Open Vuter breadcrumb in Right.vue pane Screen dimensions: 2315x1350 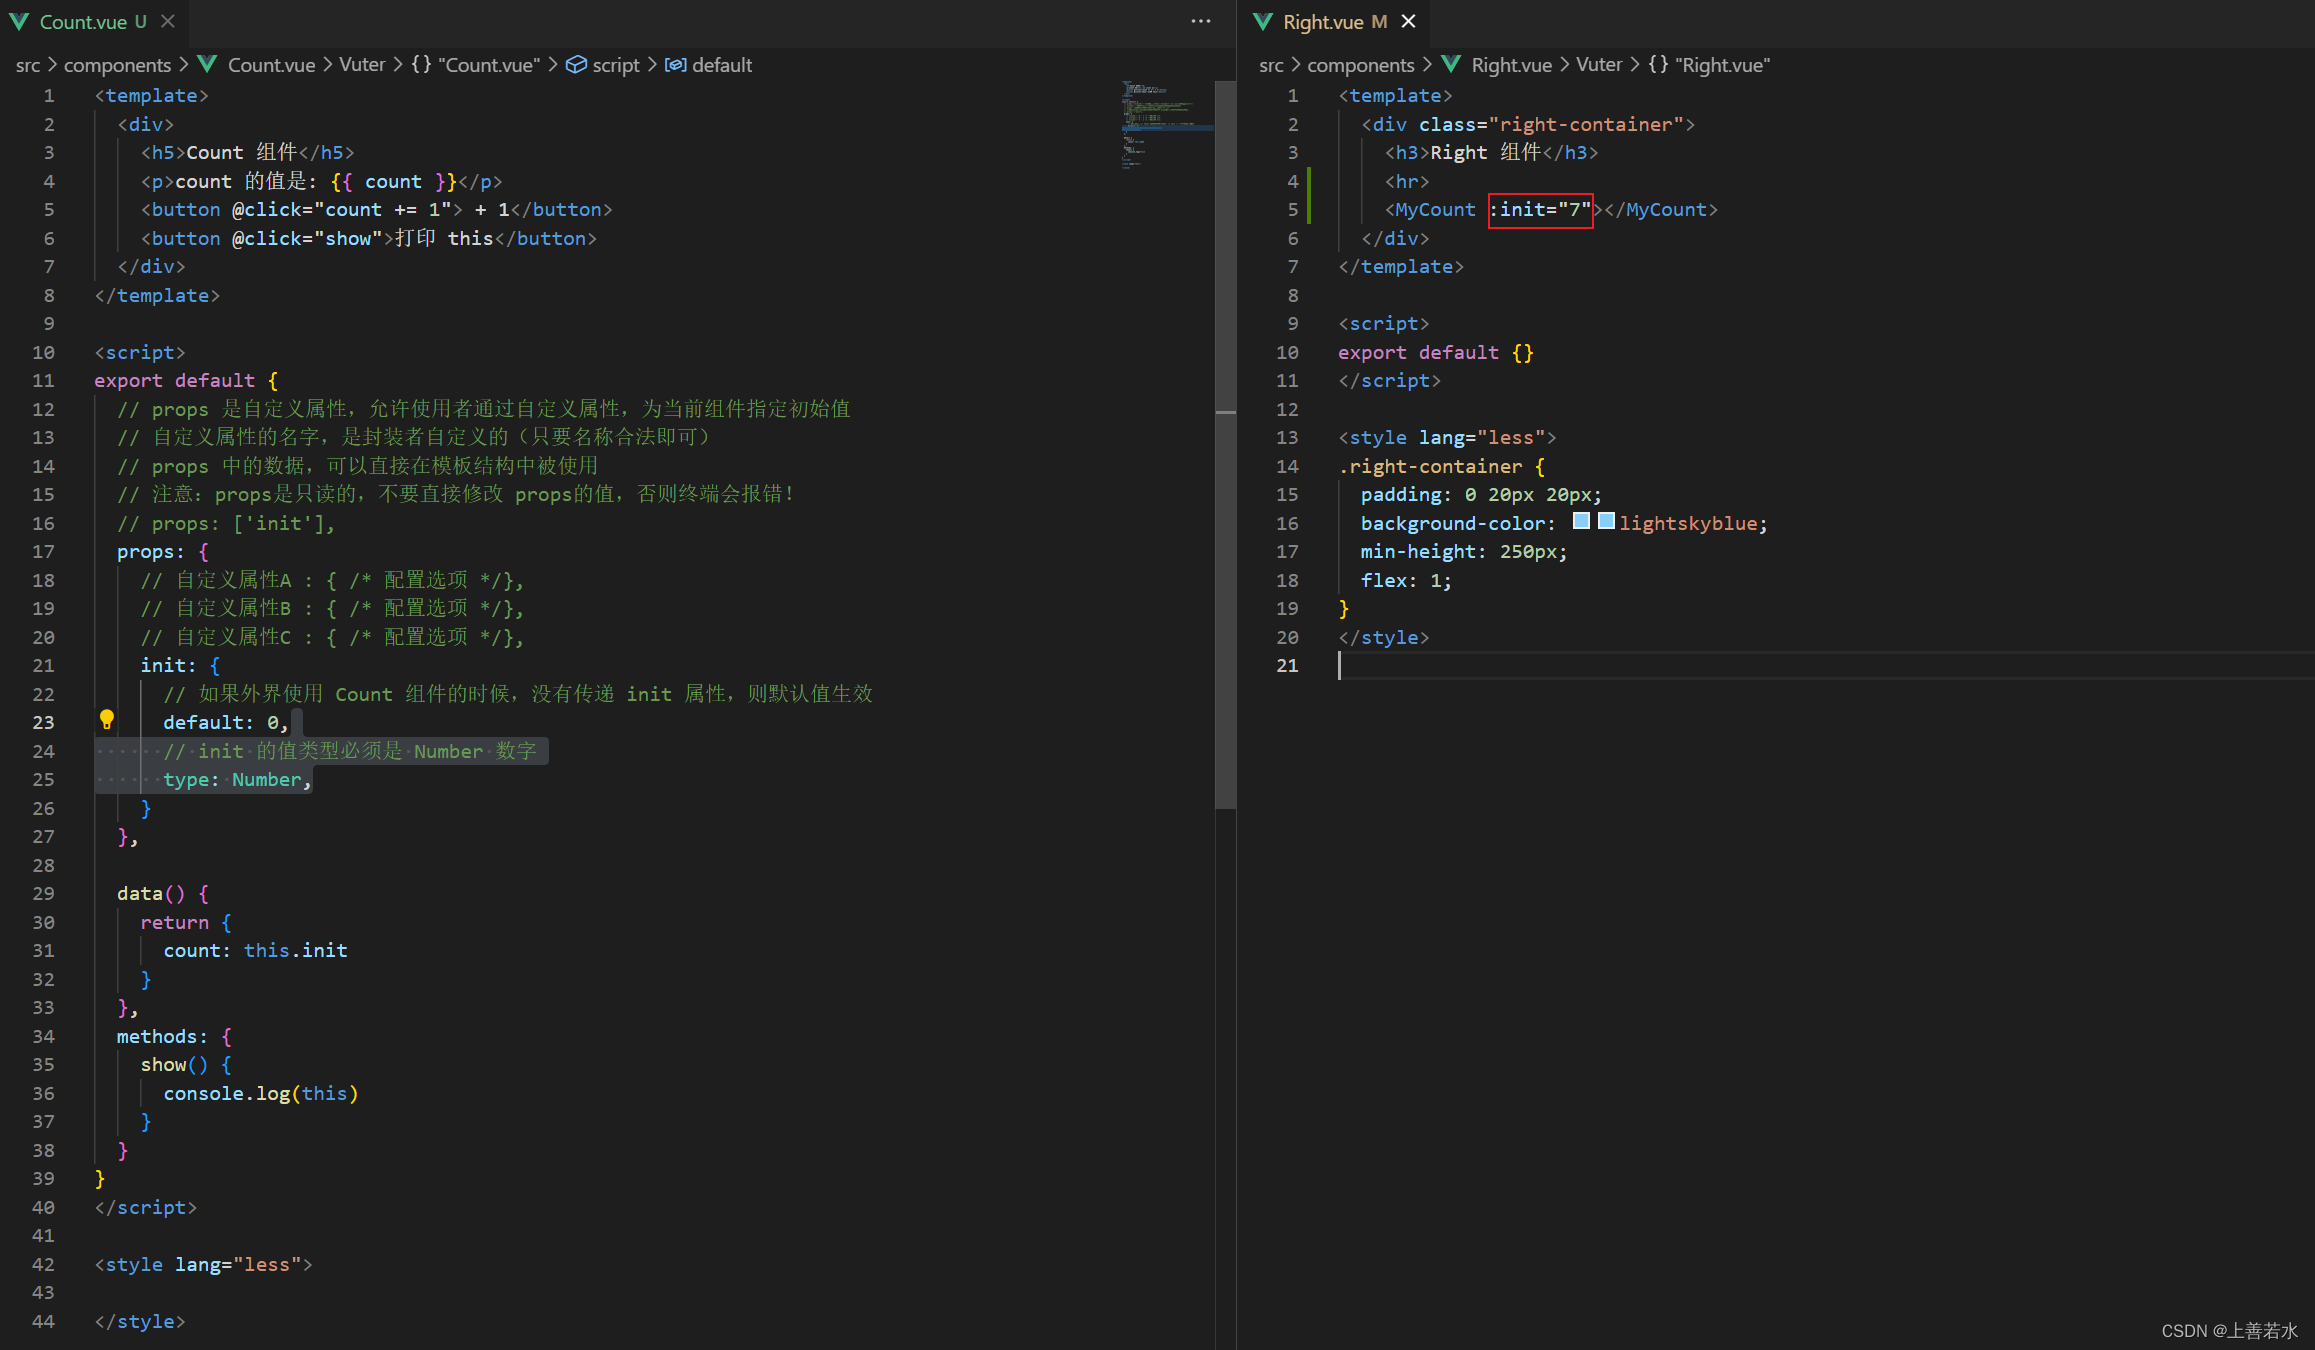(1599, 65)
